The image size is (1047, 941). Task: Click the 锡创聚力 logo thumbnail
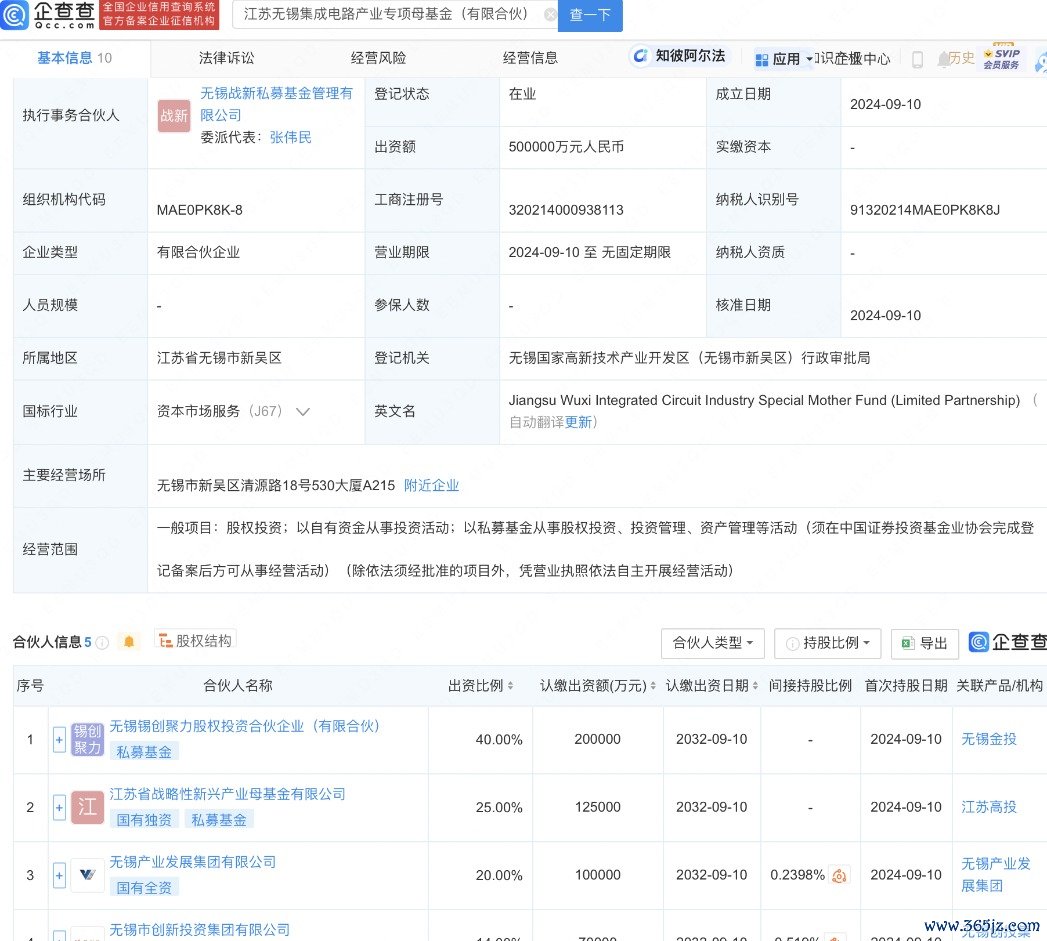(x=87, y=740)
